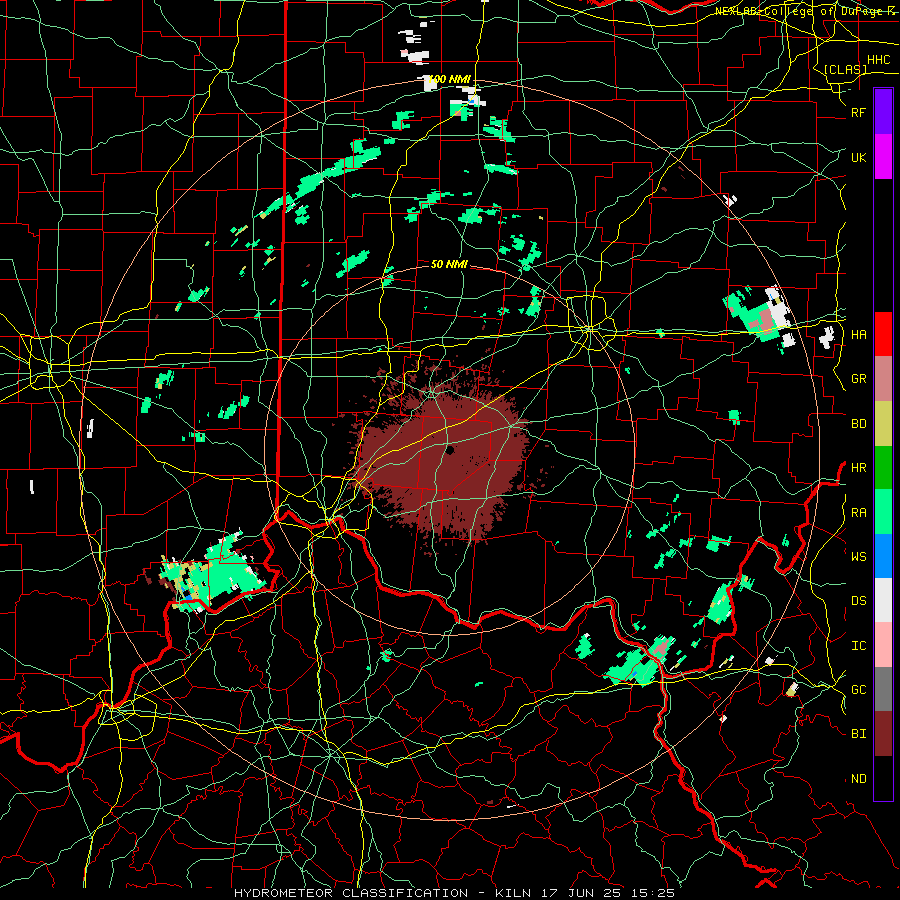Click the RF purple legend swatch
This screenshot has width=900, height=900.
pos(883,112)
